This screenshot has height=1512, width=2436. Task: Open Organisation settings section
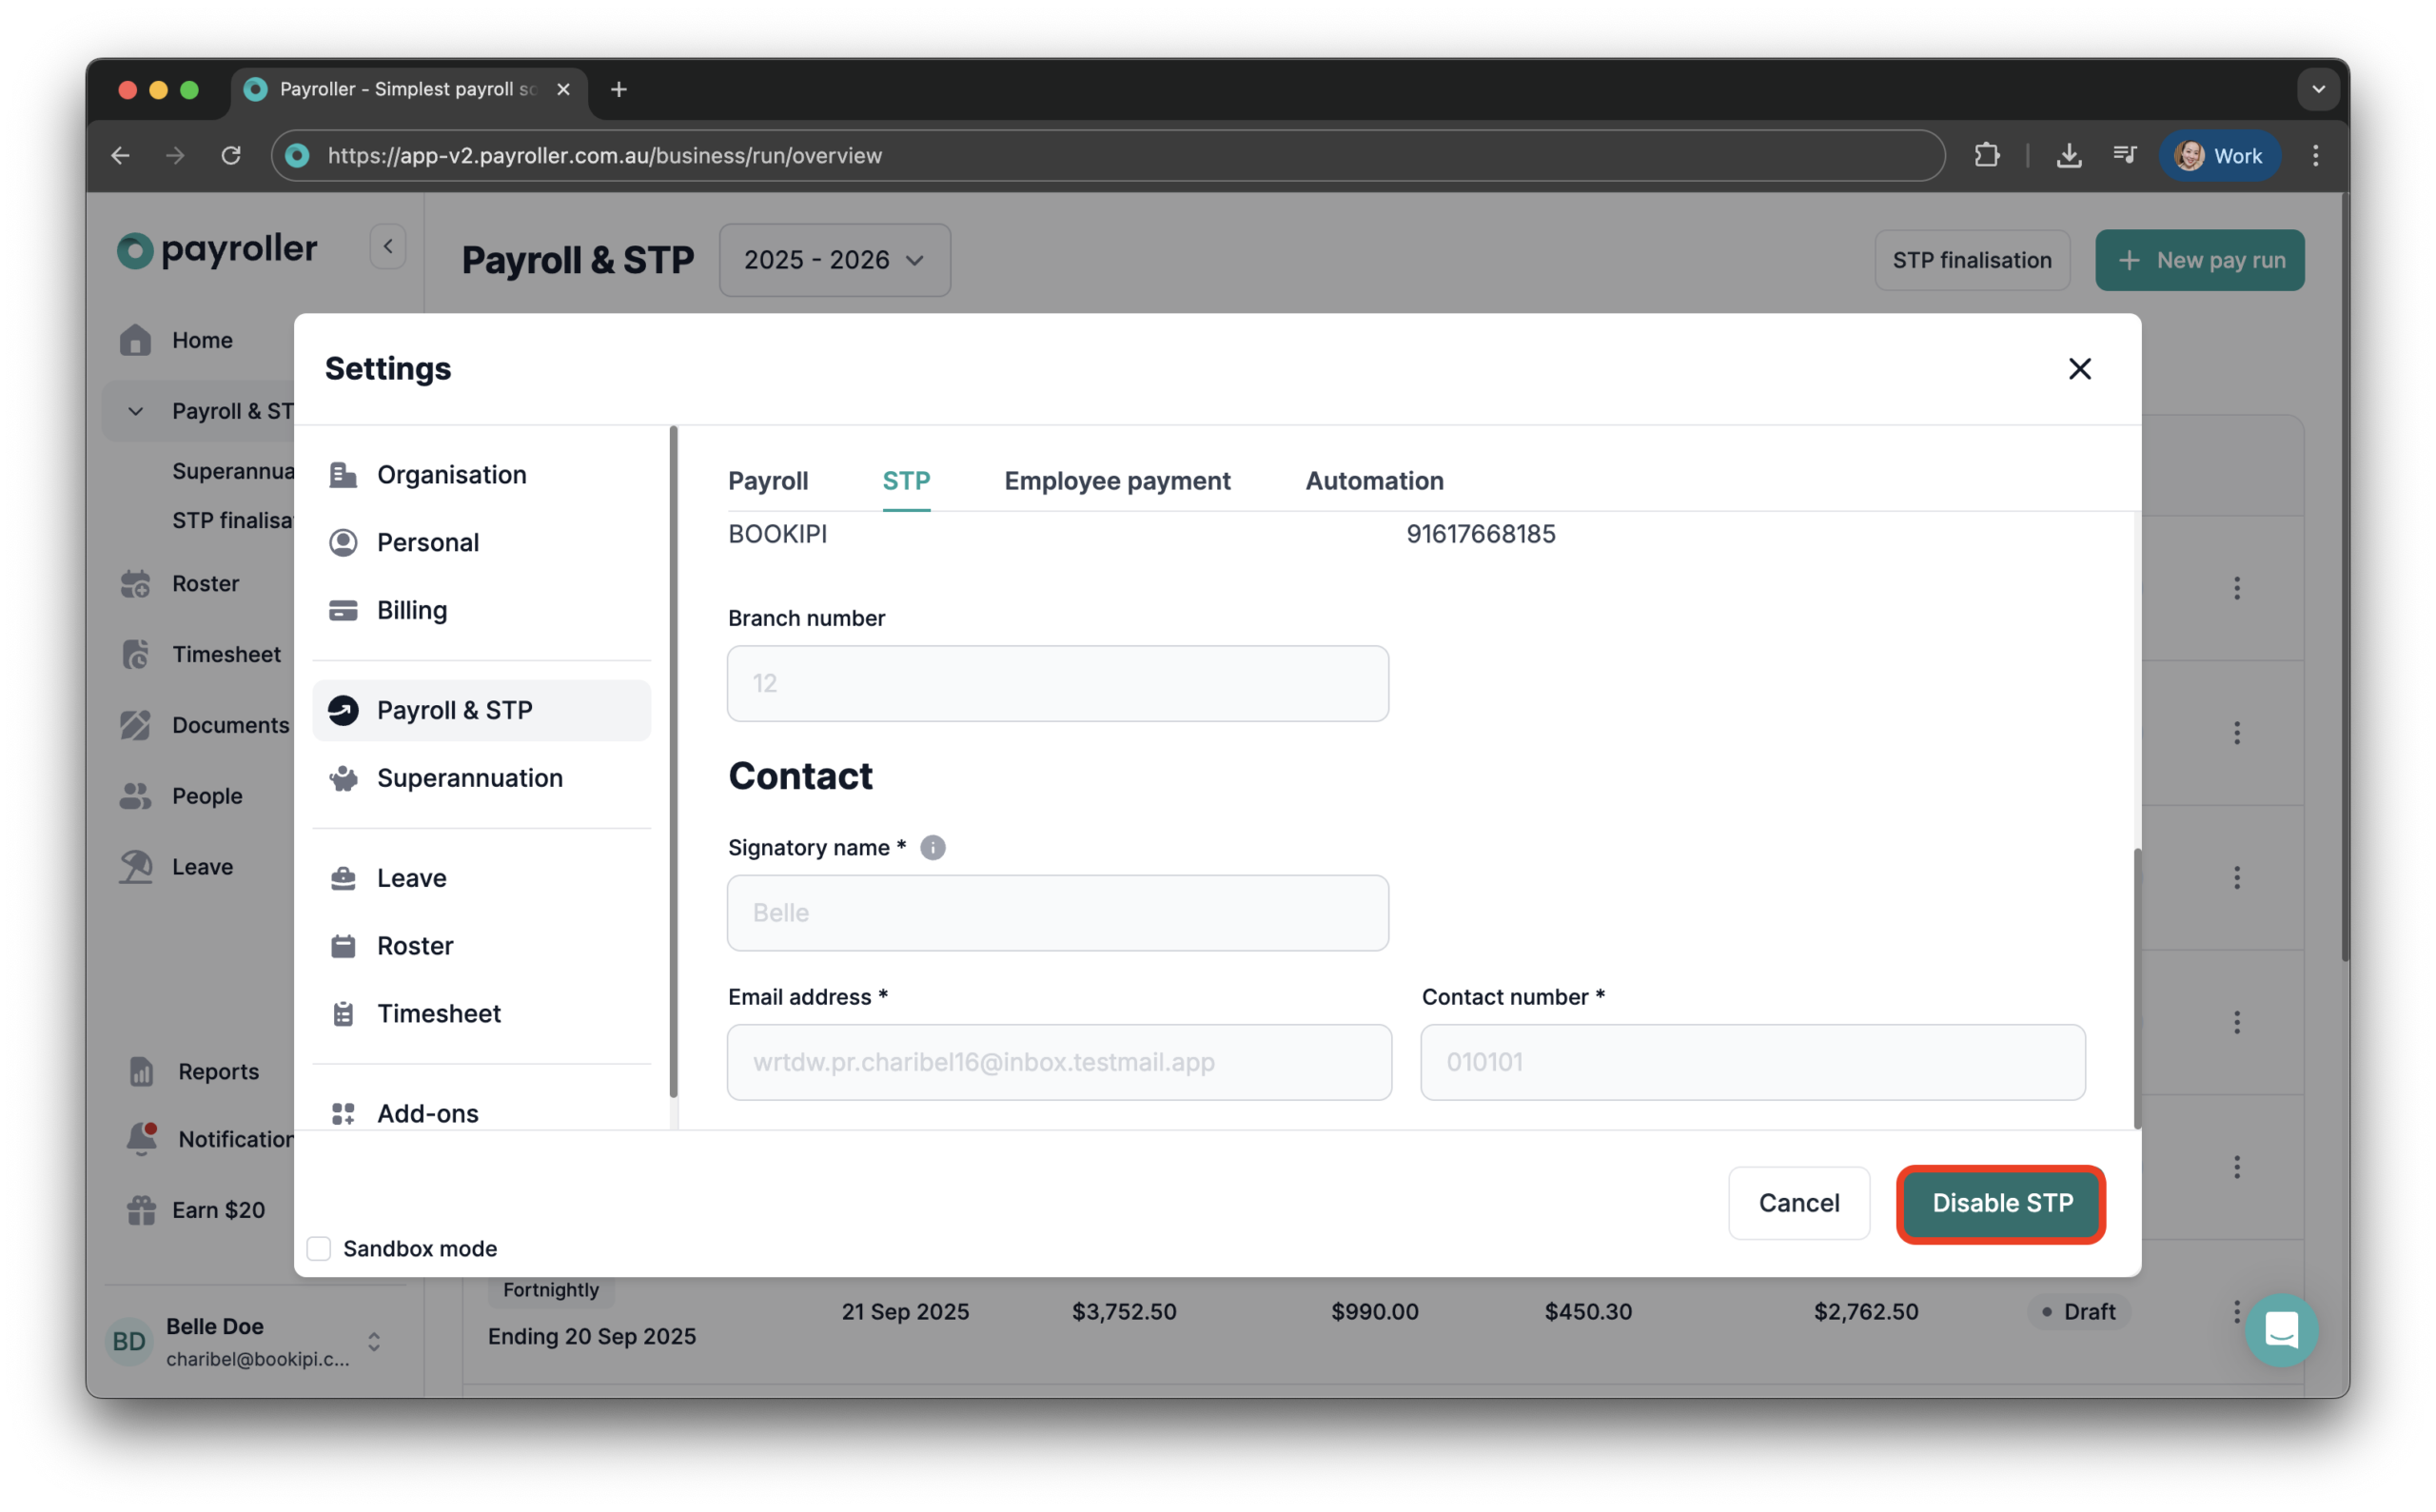pos(481,475)
